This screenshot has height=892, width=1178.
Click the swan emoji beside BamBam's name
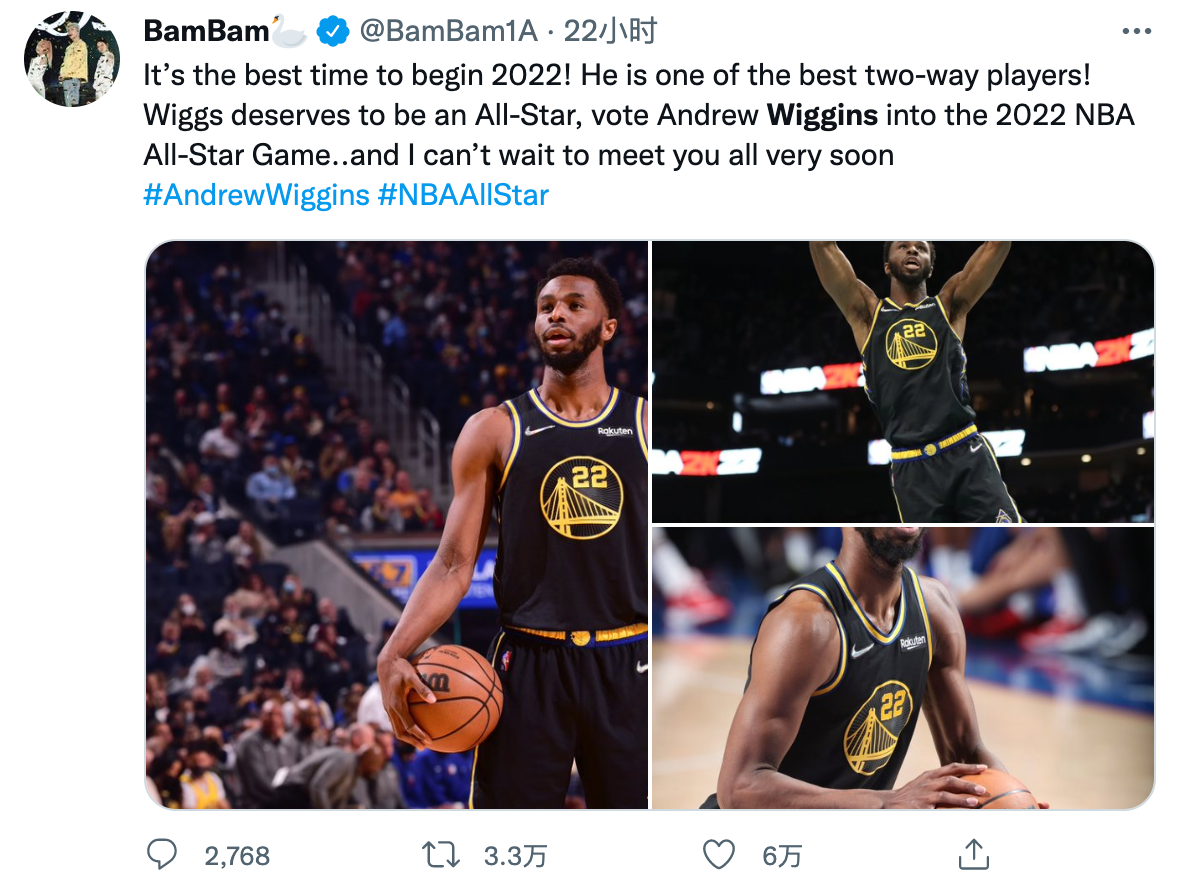point(290,32)
